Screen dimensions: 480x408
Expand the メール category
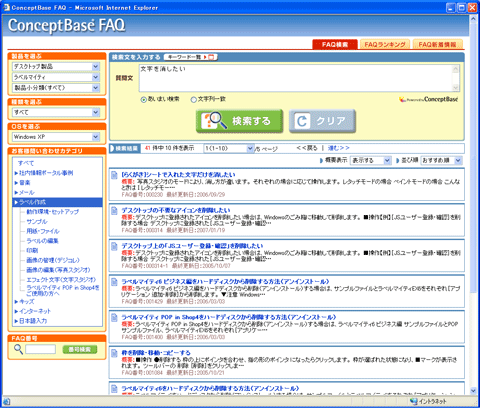coord(16,192)
